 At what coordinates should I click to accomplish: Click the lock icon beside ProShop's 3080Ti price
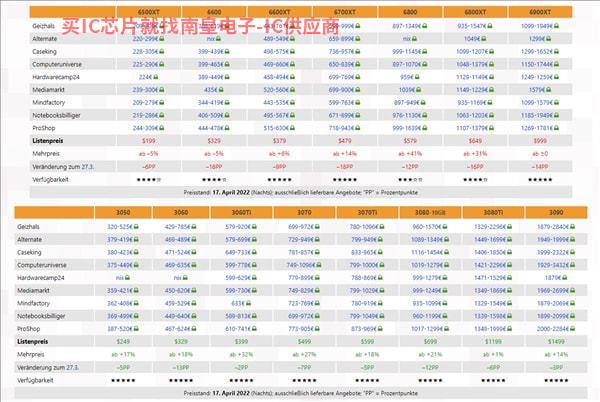pos(509,329)
